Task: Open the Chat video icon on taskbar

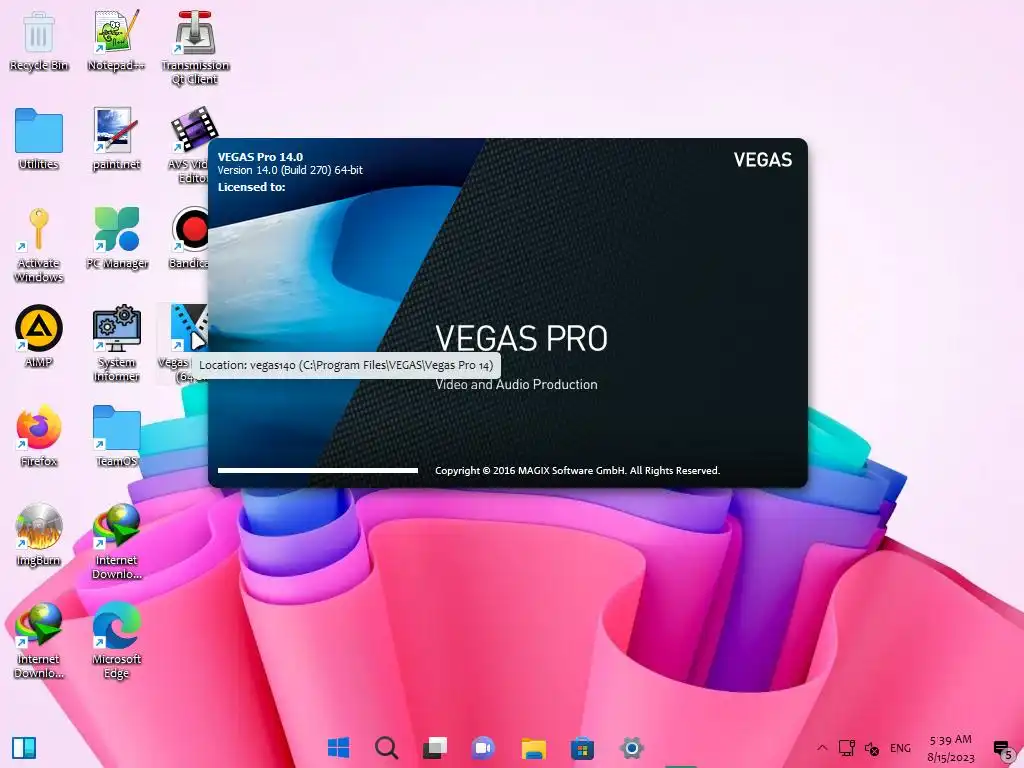Action: coord(484,748)
